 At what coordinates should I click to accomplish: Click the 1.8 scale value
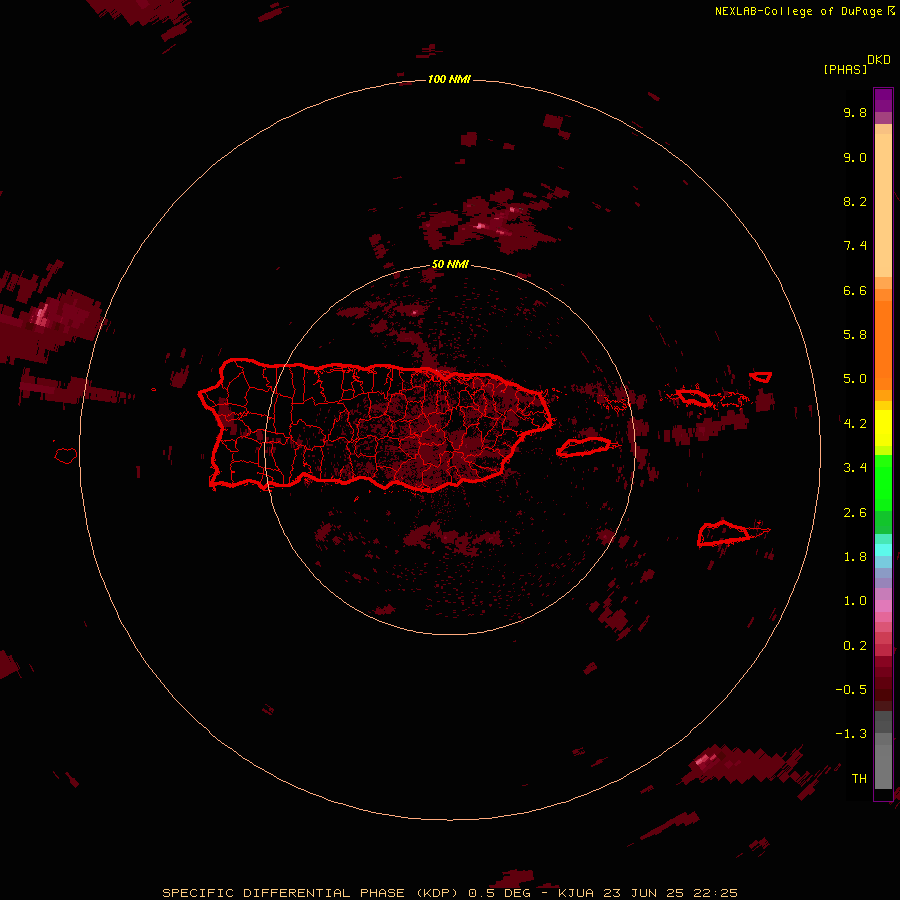point(855,557)
